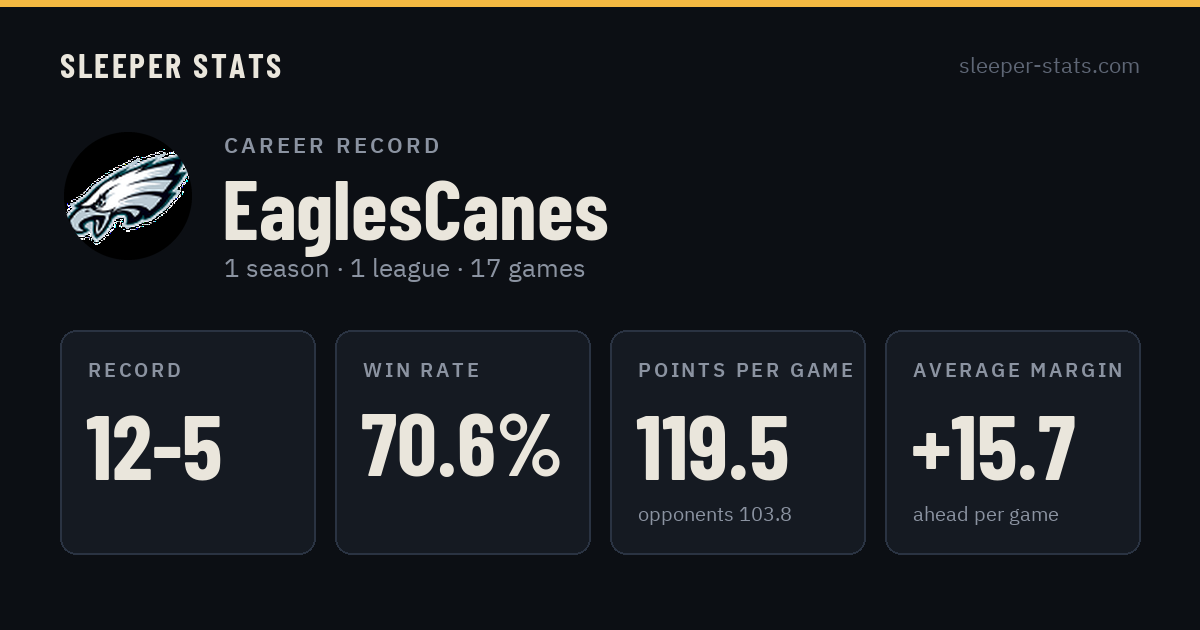Open the WIN RATE stat card

[463, 442]
